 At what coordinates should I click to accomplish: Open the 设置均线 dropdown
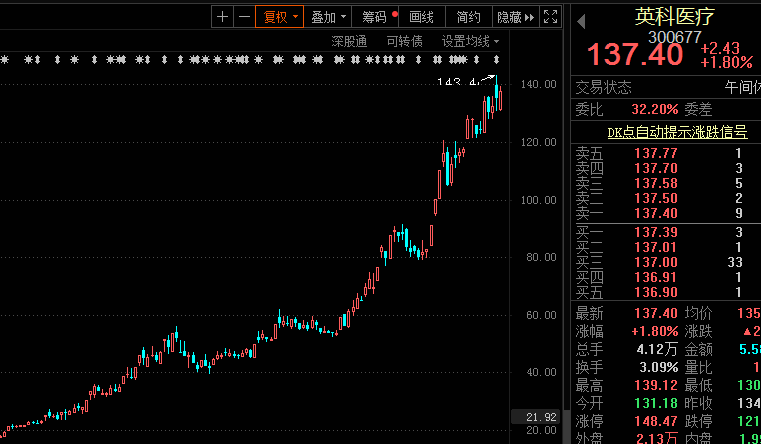[470, 42]
